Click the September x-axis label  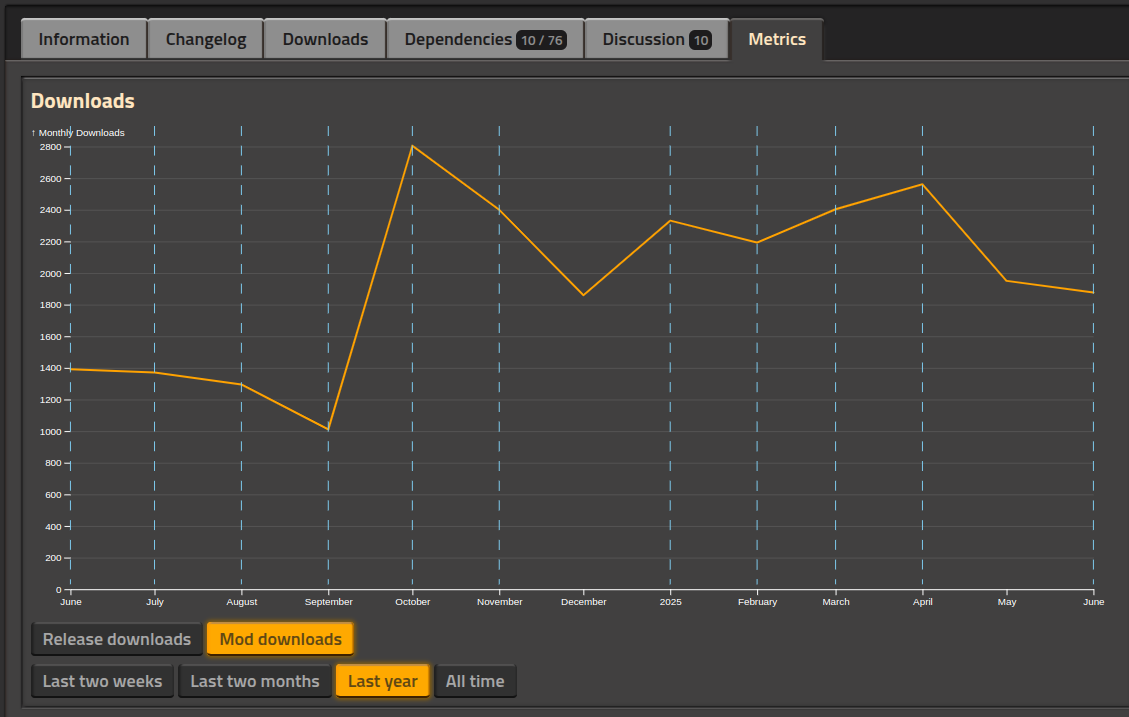[x=328, y=602]
